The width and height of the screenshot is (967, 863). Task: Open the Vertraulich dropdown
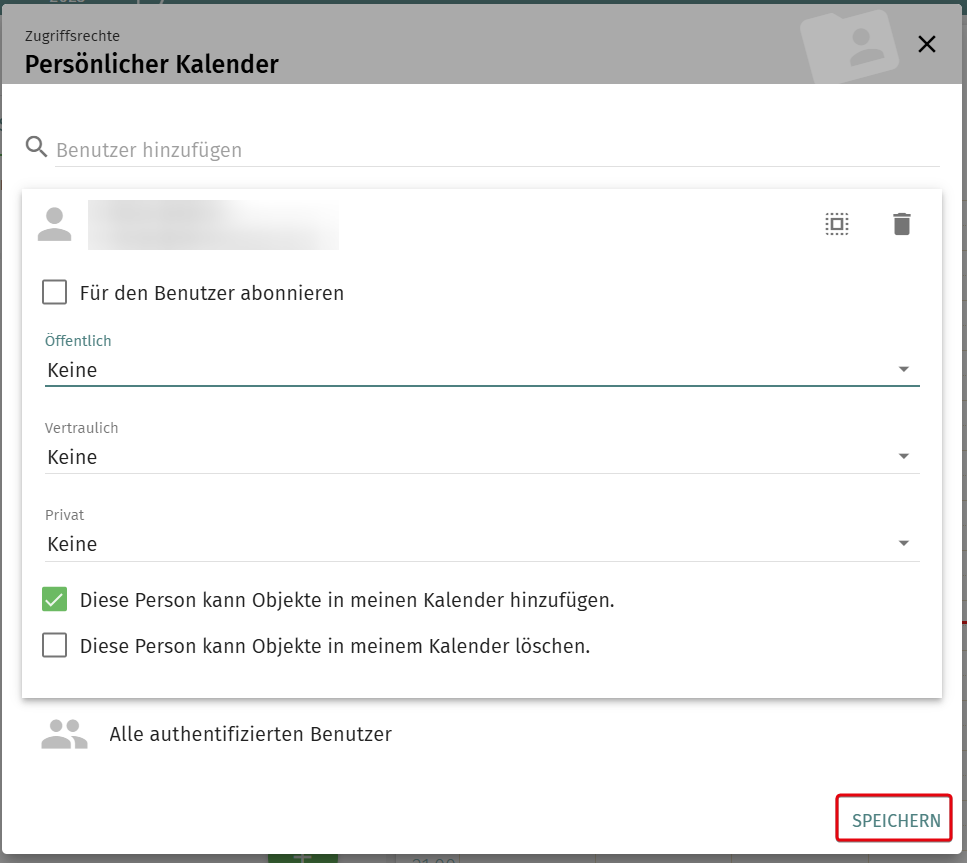coord(904,456)
